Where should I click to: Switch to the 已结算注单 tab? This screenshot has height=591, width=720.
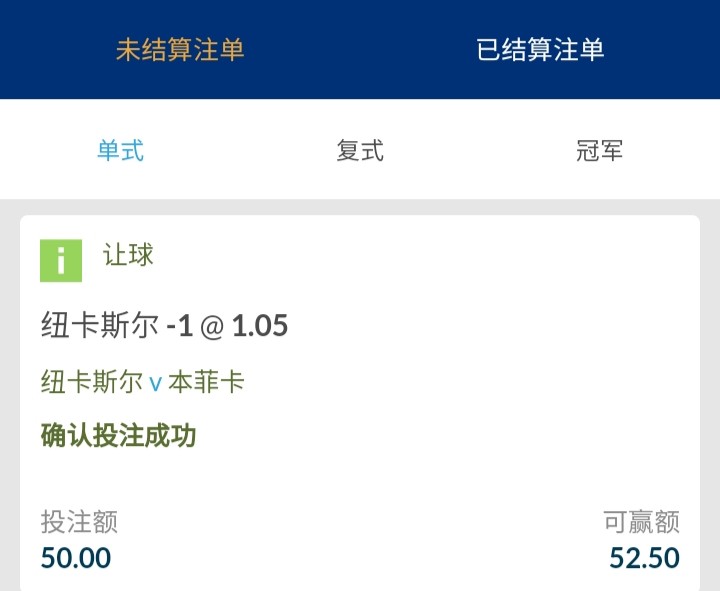[540, 50]
